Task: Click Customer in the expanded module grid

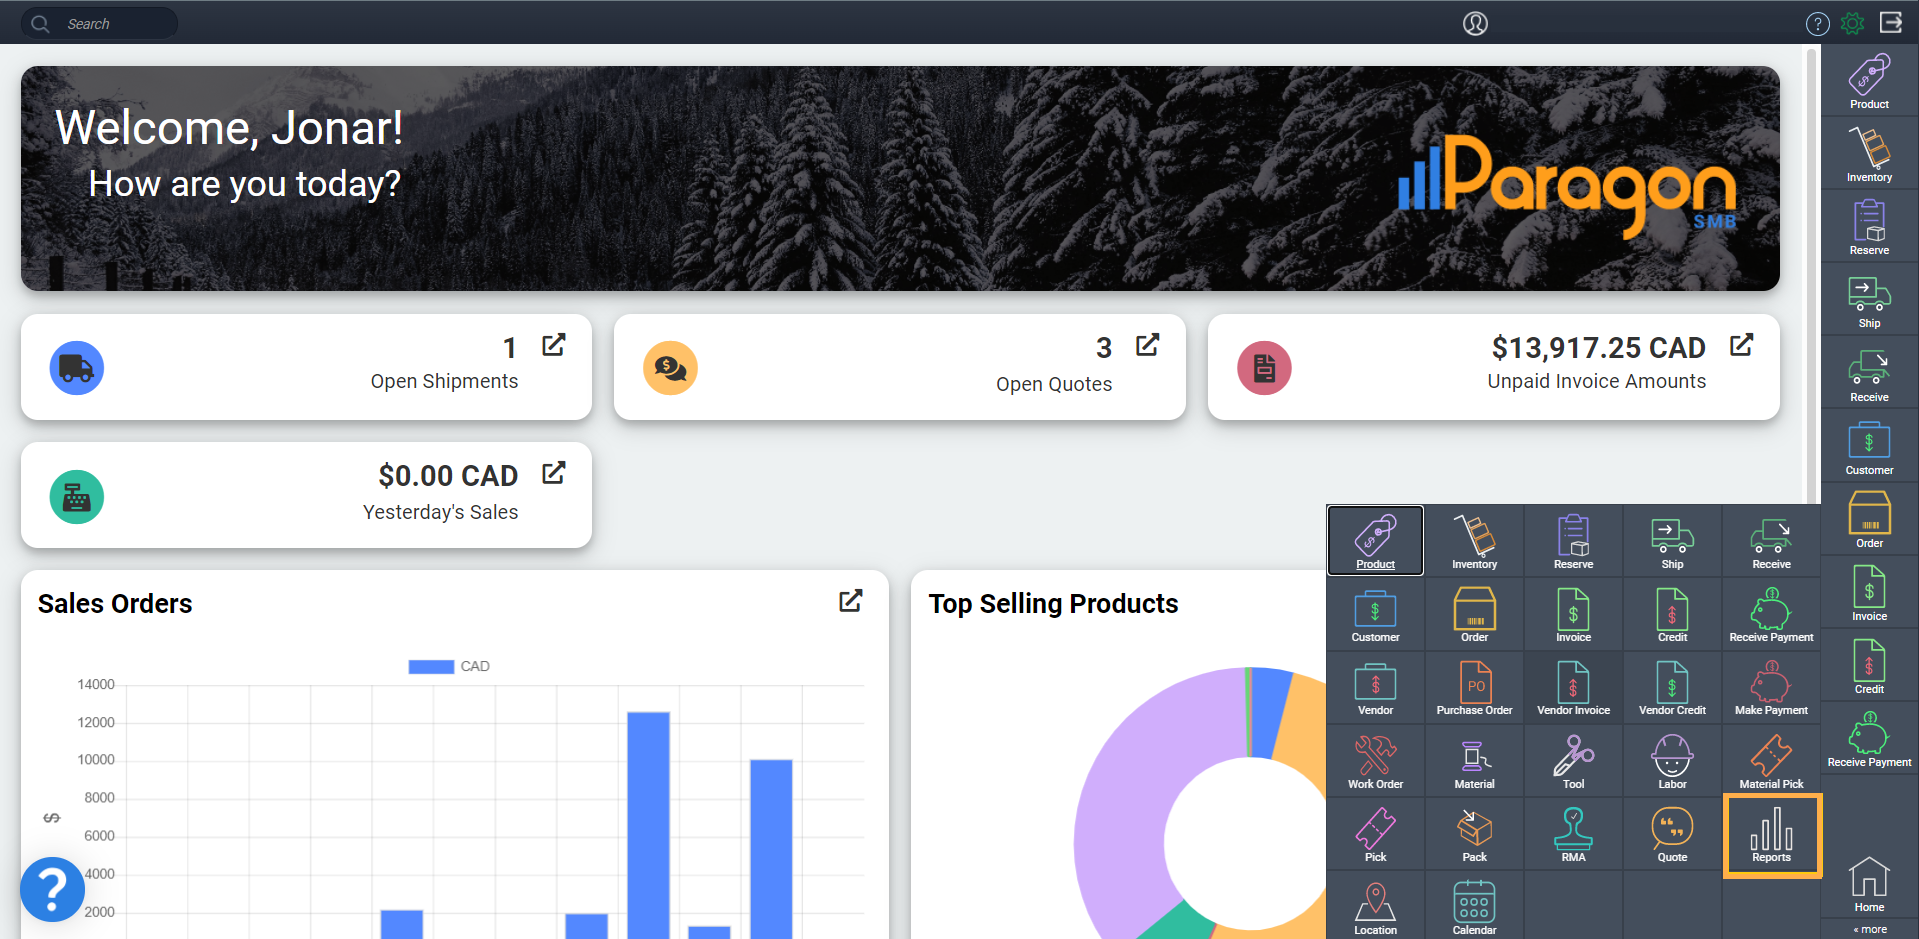Action: click(x=1375, y=616)
